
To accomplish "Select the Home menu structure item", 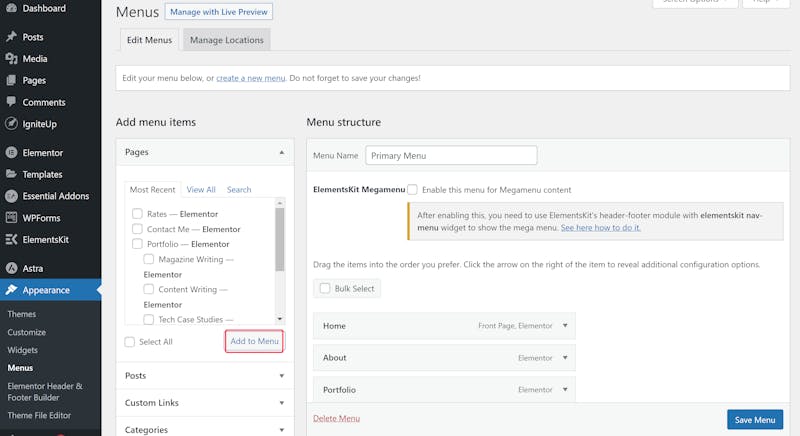I will pos(444,325).
